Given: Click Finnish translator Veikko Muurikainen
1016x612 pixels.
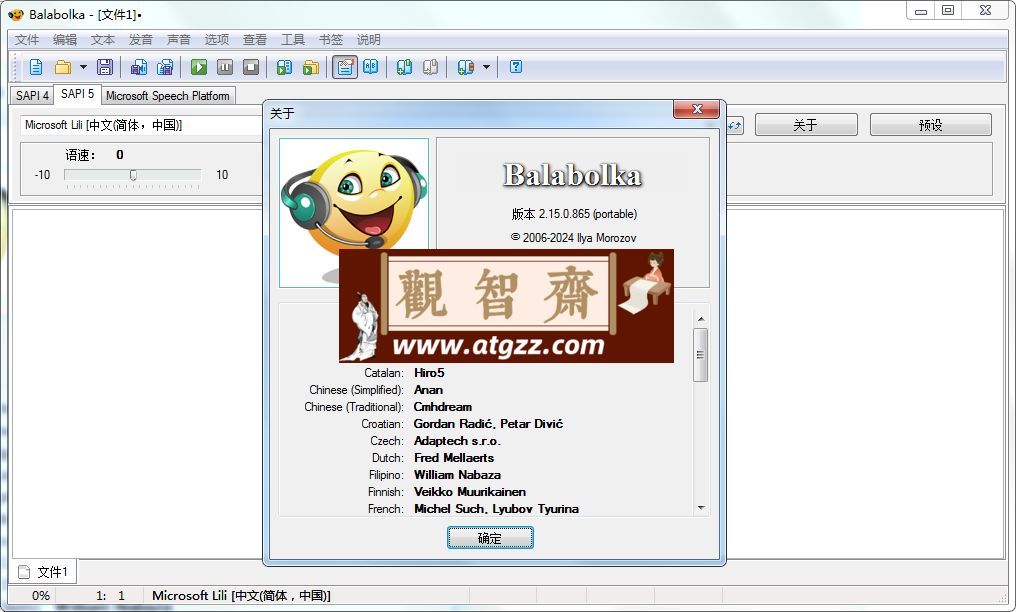Looking at the screenshot, I should click(x=470, y=492).
